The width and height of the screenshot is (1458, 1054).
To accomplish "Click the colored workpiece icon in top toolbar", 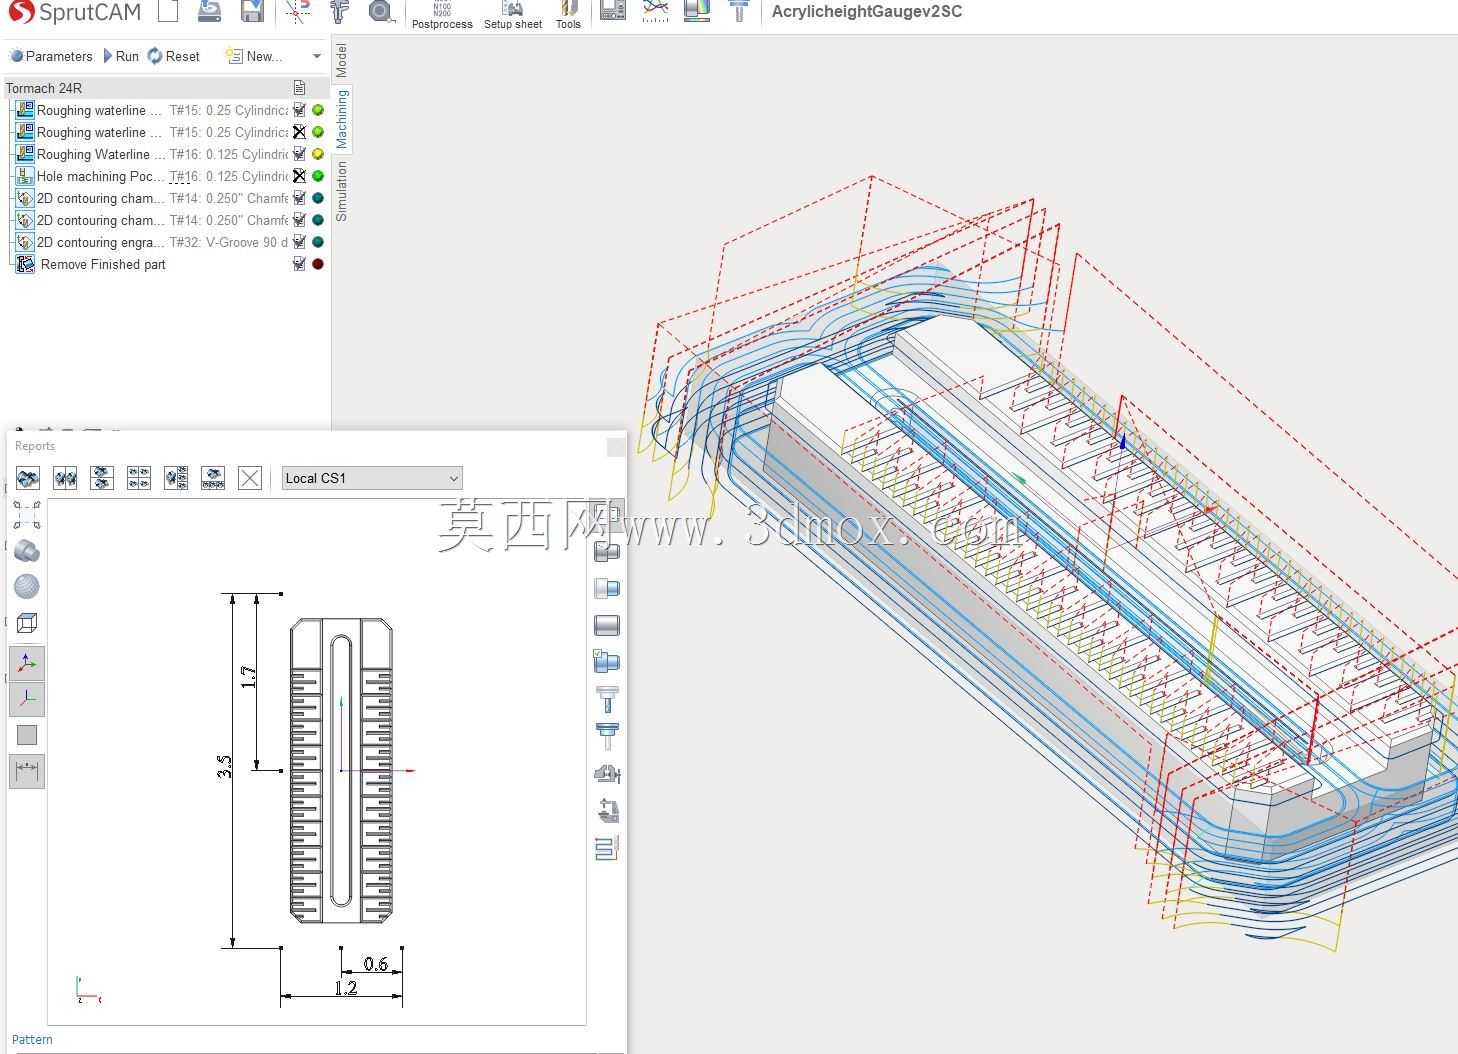I will 697,11.
